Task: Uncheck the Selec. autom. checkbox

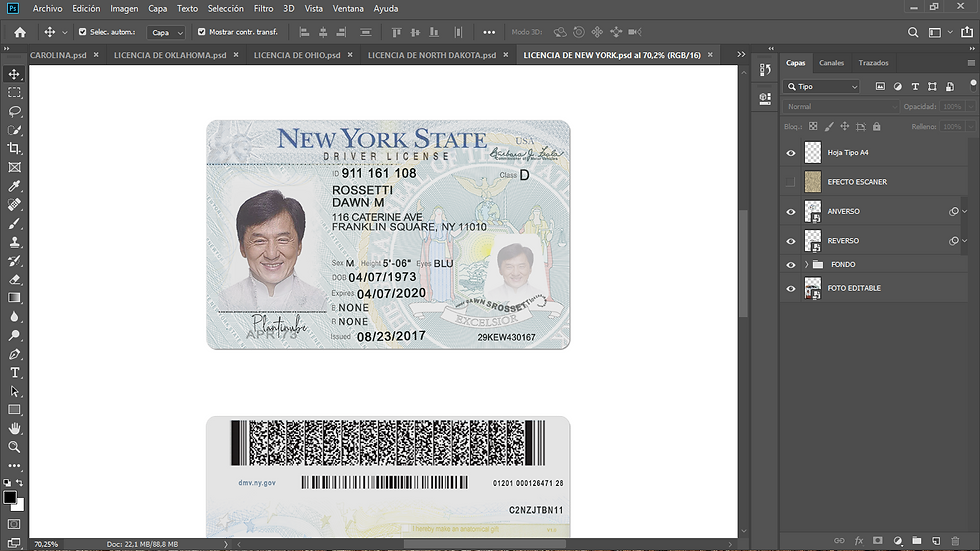Action: 82,32
